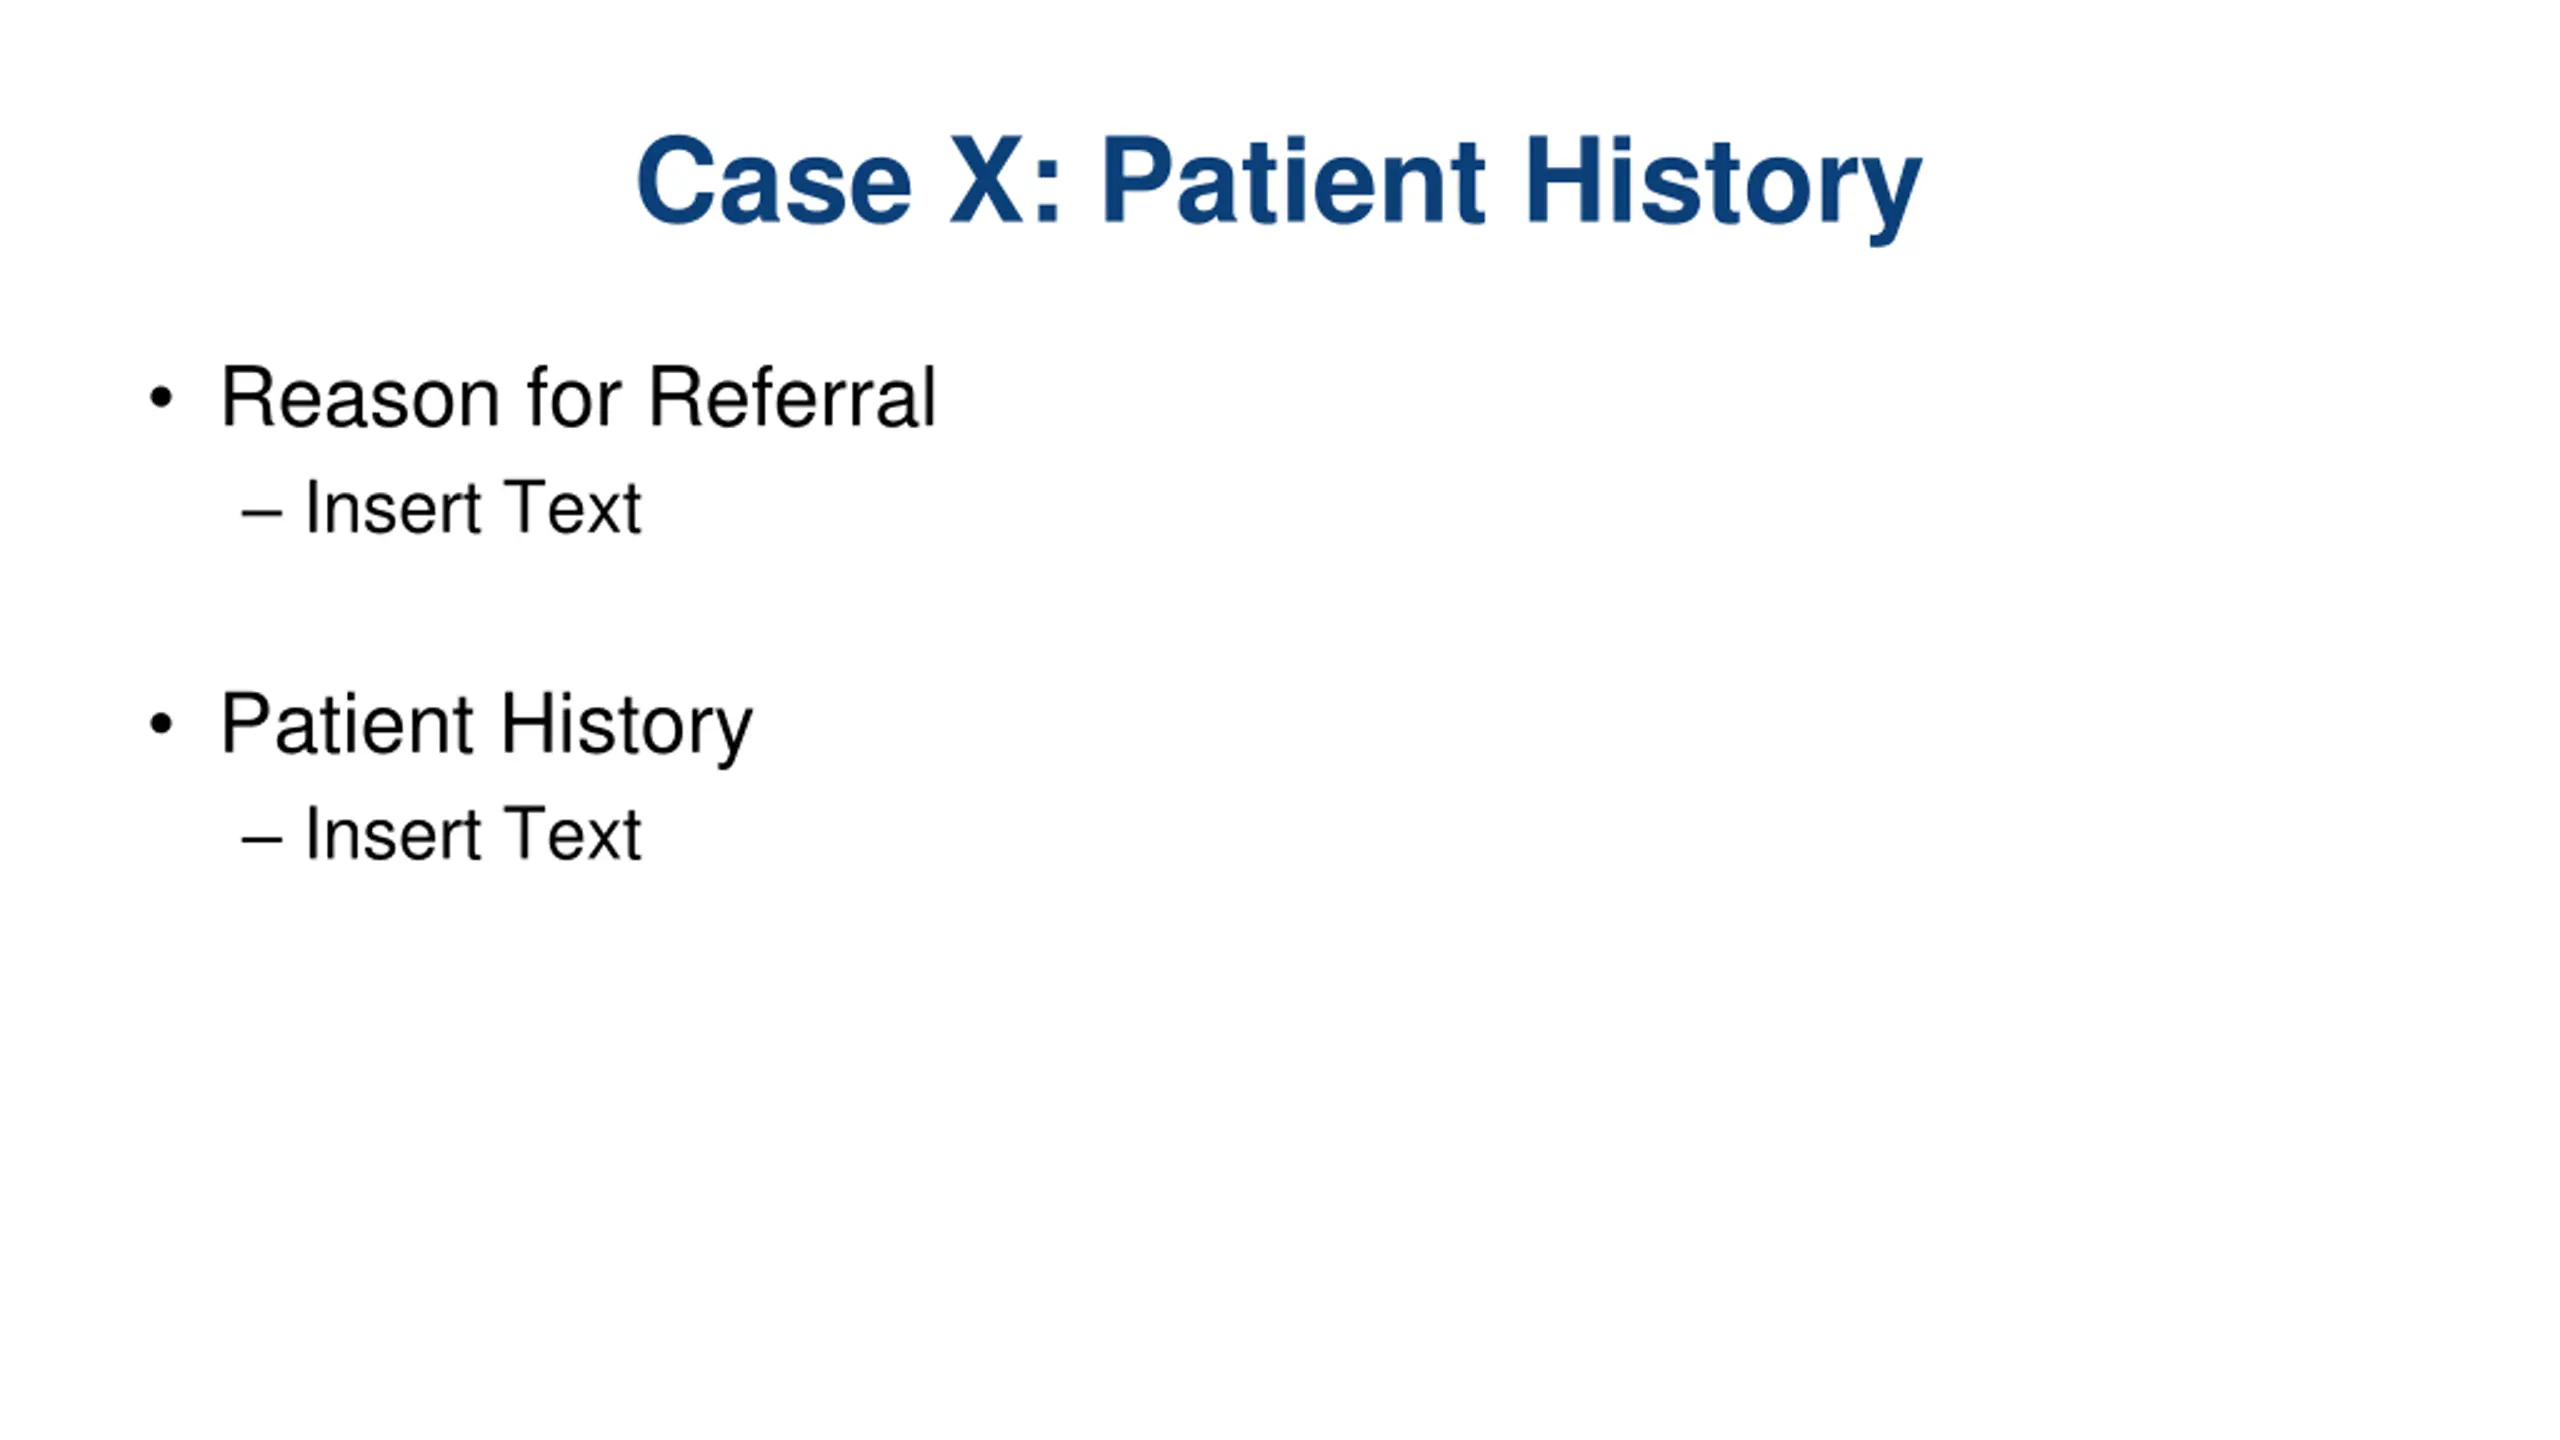Image resolution: width=2560 pixels, height=1440 pixels.
Task: Click the word 'Patient' in the second bullet
Action: (347, 723)
